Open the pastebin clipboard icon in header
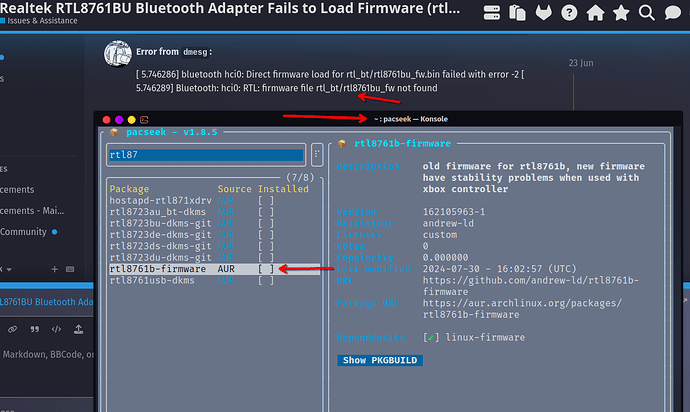This screenshot has height=412, width=690. [x=517, y=13]
